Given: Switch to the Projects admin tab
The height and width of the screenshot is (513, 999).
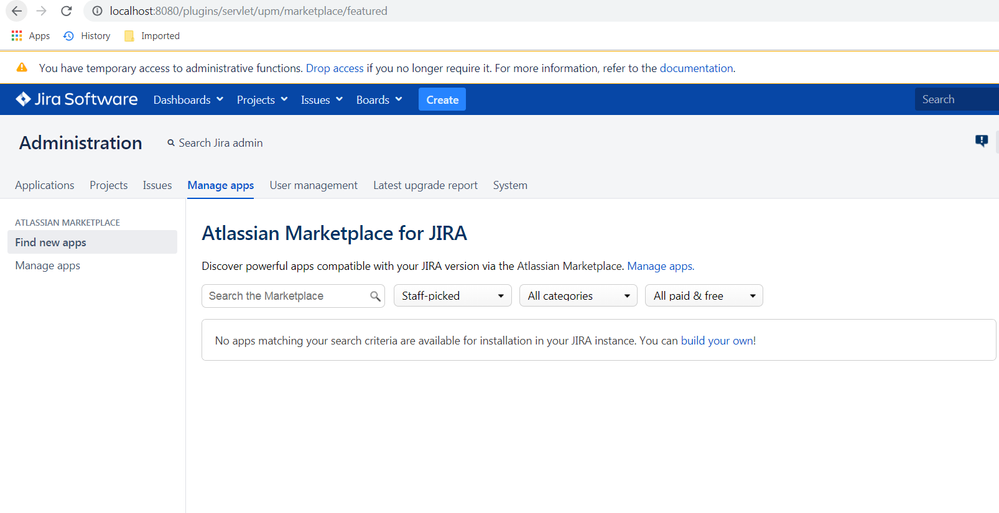Looking at the screenshot, I should 108,185.
